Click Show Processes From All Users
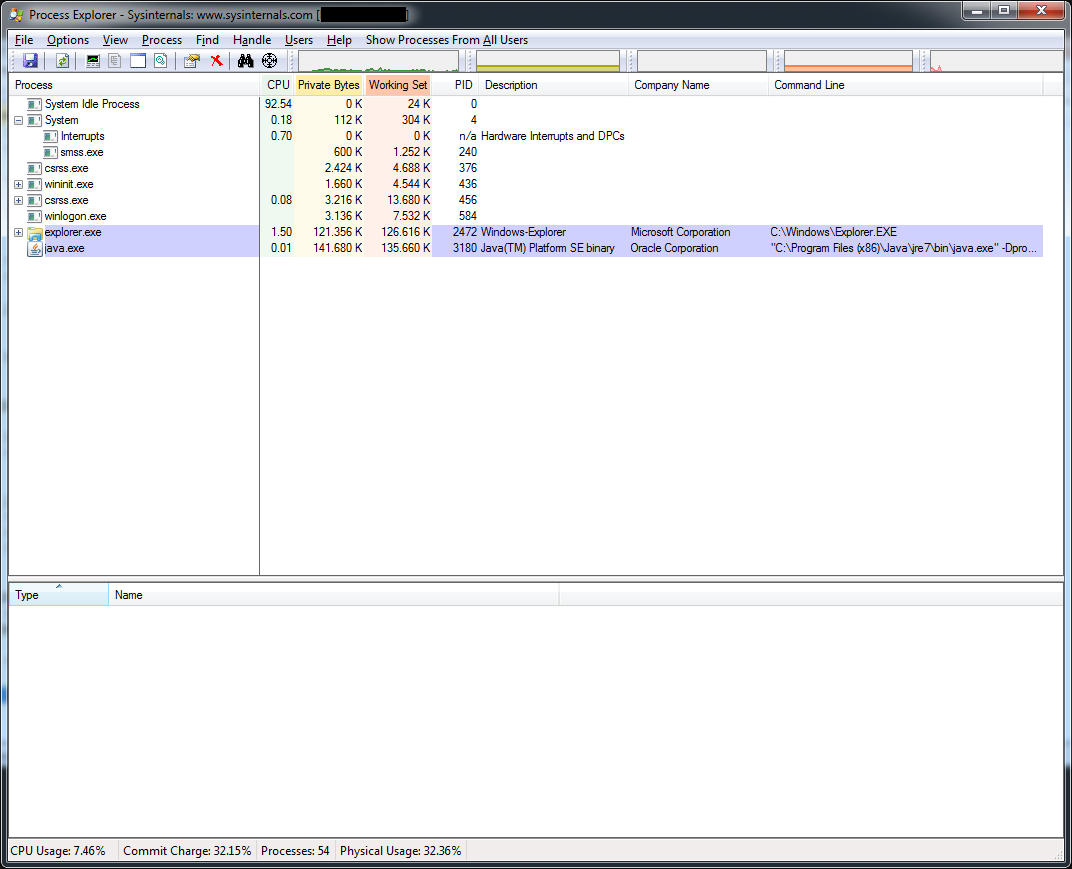The height and width of the screenshot is (869, 1072). tap(446, 40)
